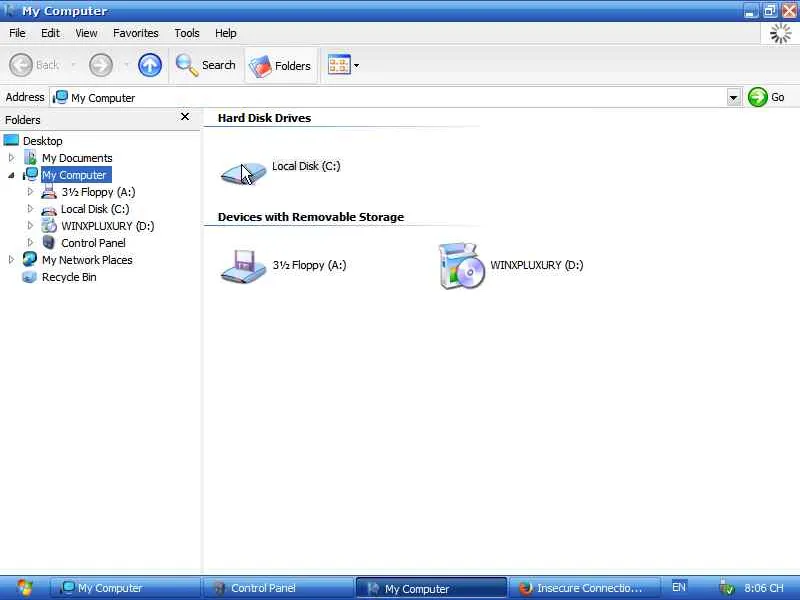Click the 3½ Floppy (A:) drive icon
Image resolution: width=800 pixels, height=600 pixels.
tap(243, 266)
